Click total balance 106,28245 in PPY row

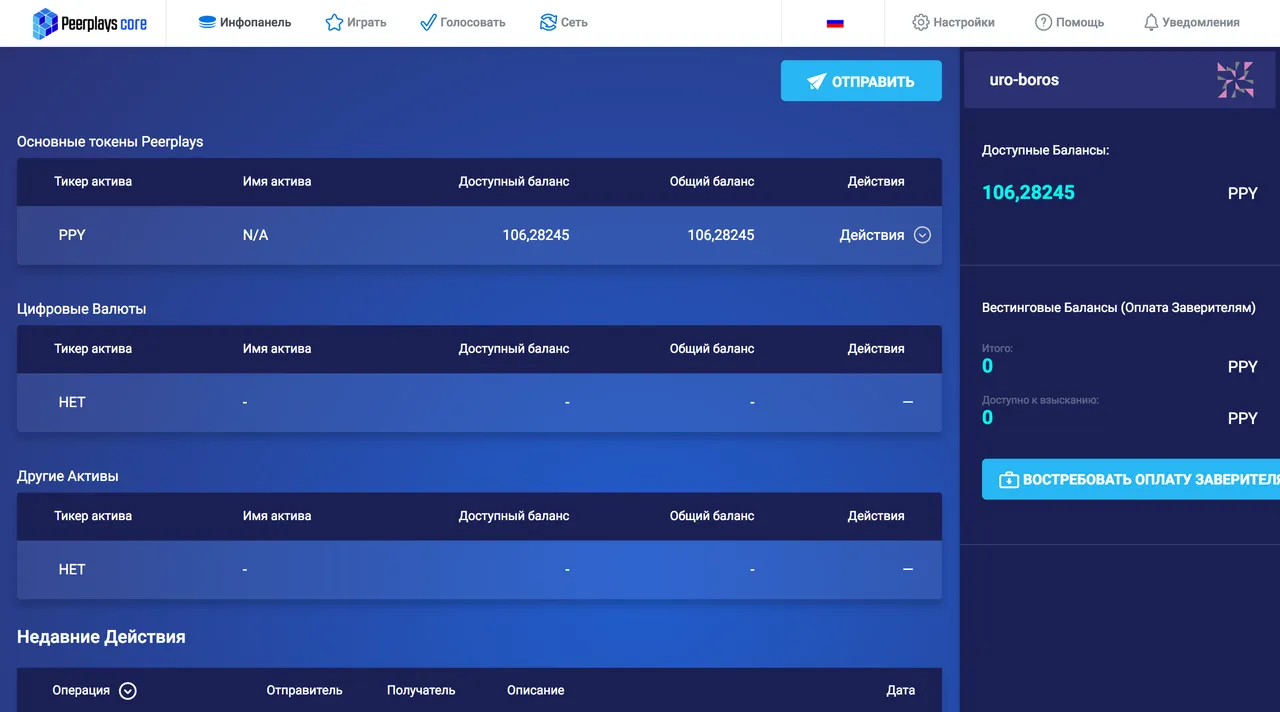pos(720,235)
